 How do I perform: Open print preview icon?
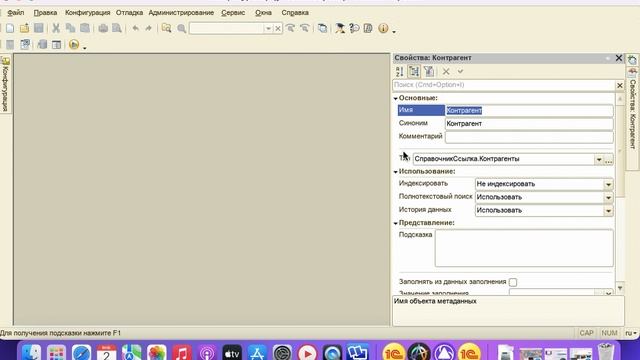[x=117, y=28]
